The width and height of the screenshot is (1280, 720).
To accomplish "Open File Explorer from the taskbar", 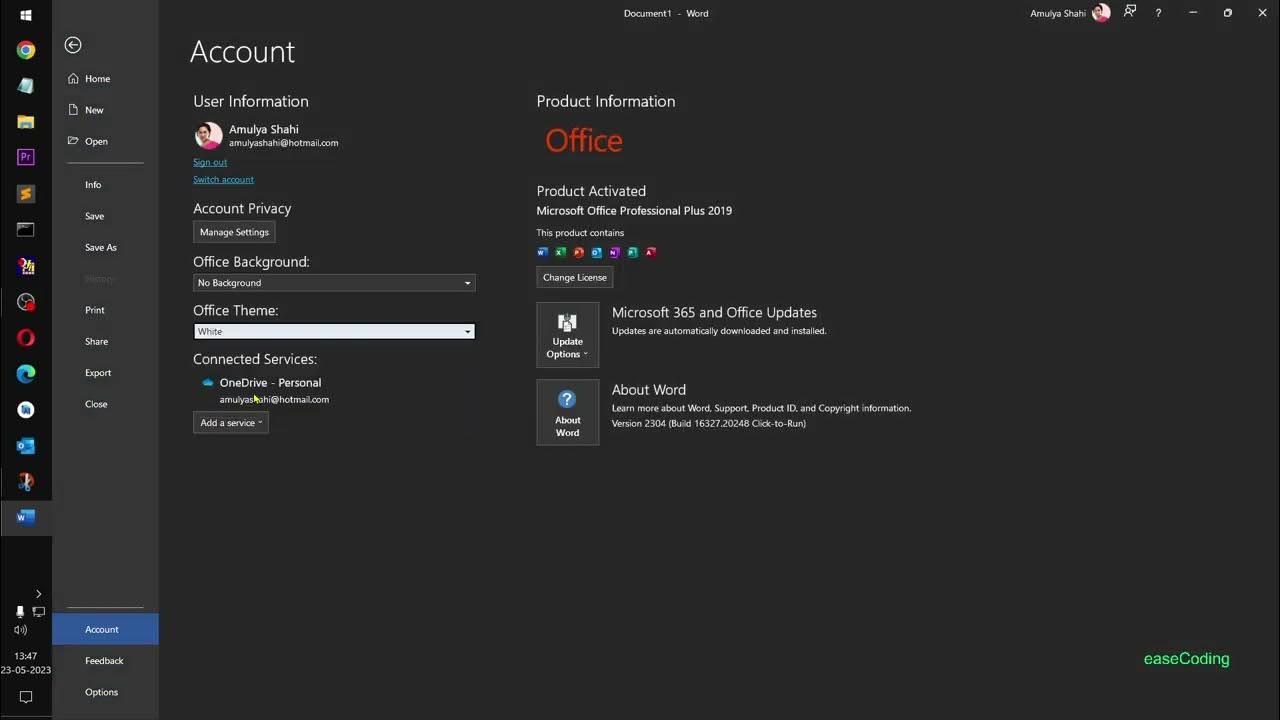I will coord(26,122).
